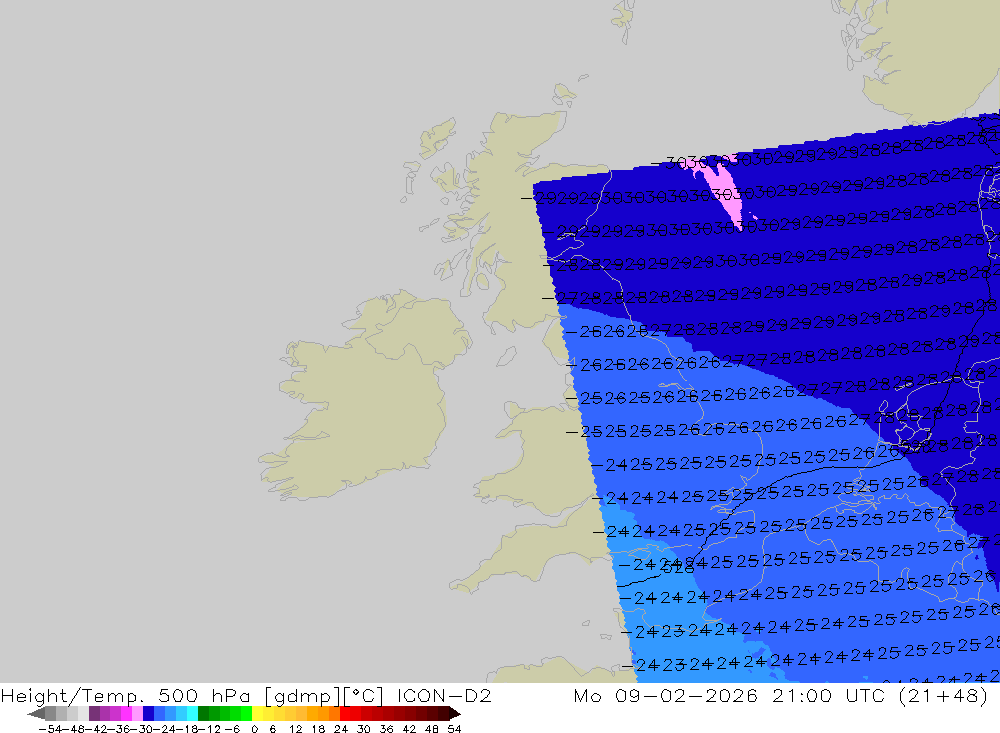Click the dark brown right arrow end of color bar
The width and height of the screenshot is (1000, 733).
point(455,714)
